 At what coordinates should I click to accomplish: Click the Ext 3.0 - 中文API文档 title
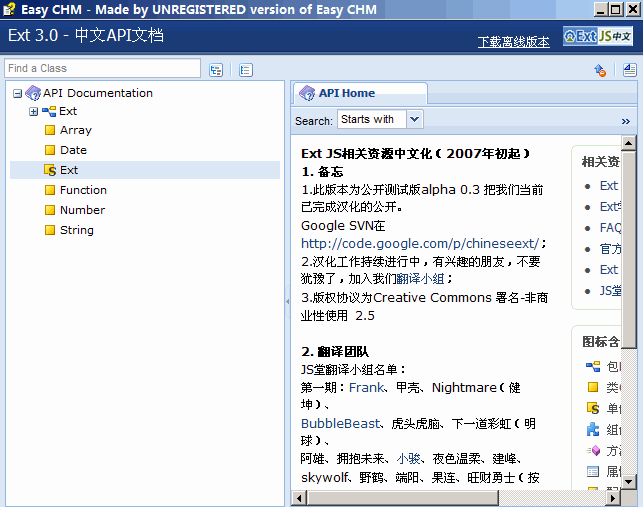(x=86, y=35)
